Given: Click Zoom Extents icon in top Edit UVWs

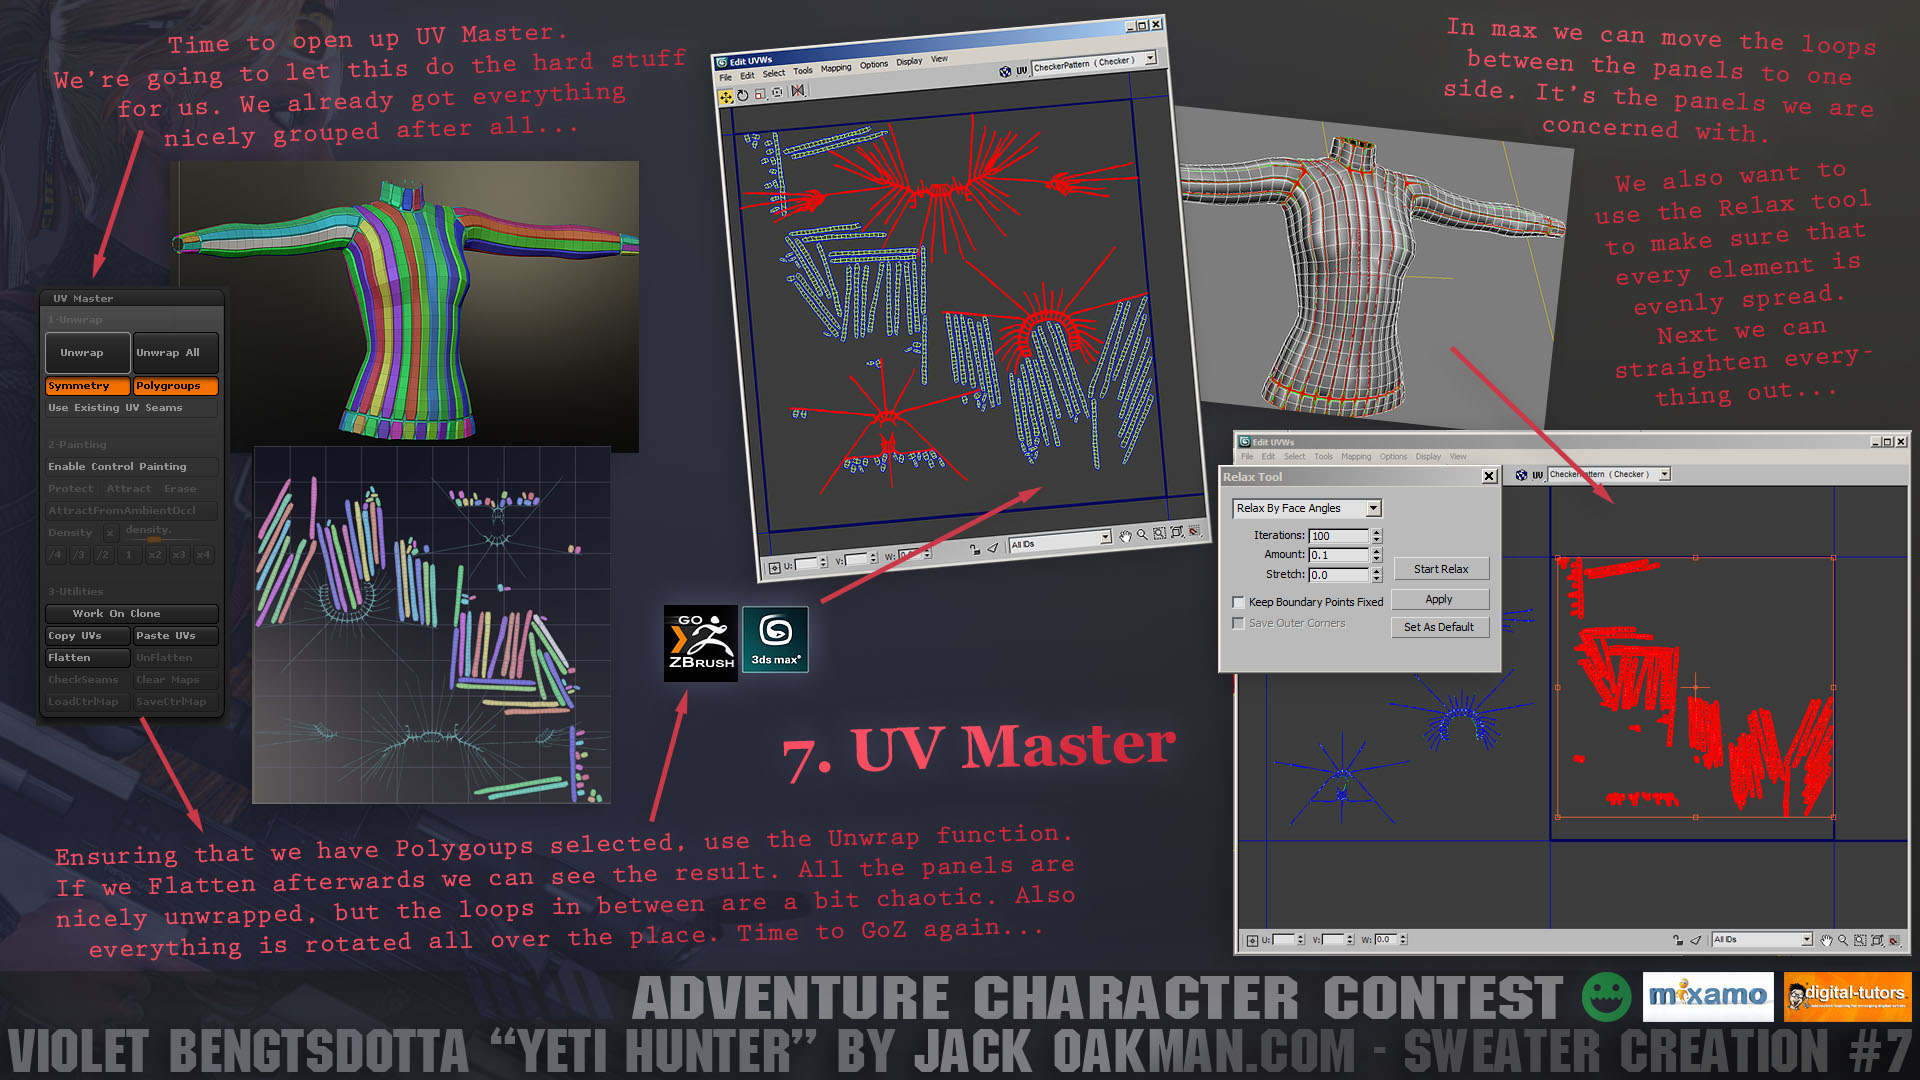Looking at the screenshot, I should (1177, 531).
